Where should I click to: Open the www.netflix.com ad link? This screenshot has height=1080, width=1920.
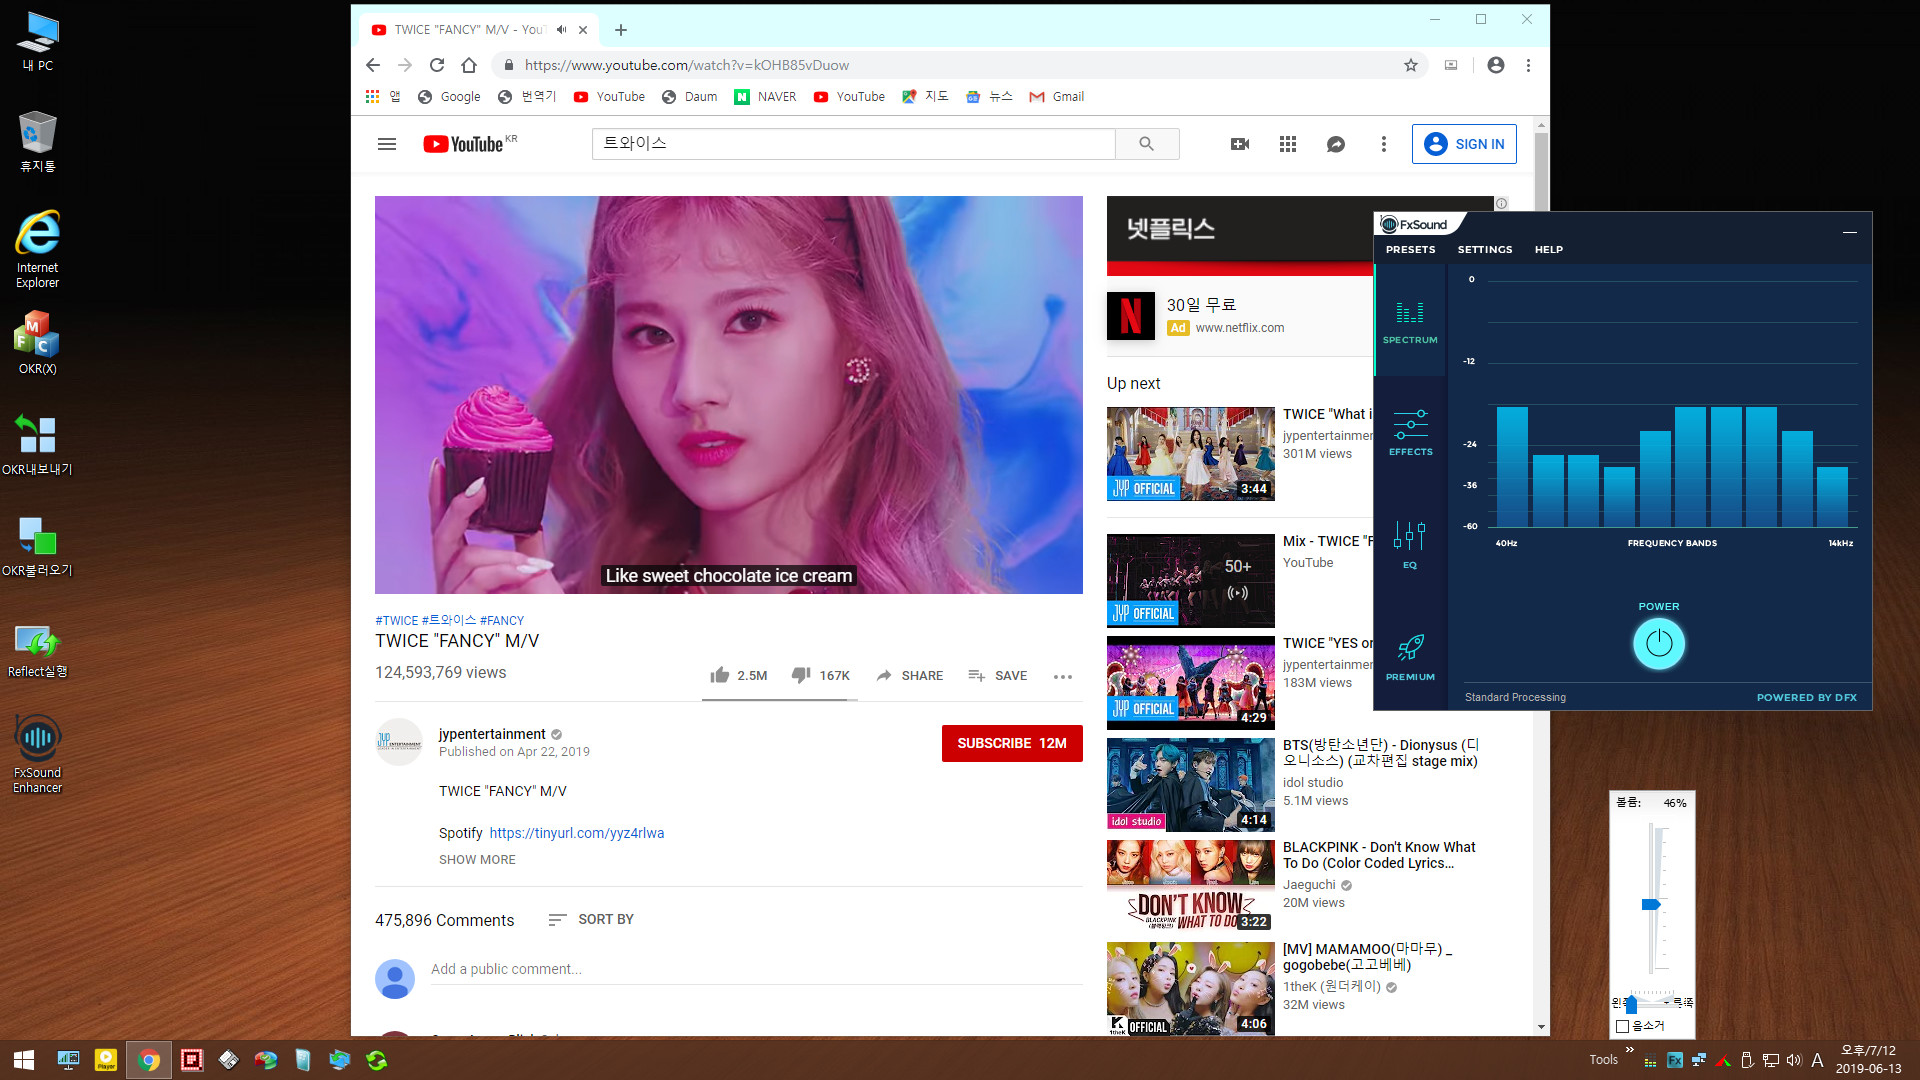[1240, 328]
